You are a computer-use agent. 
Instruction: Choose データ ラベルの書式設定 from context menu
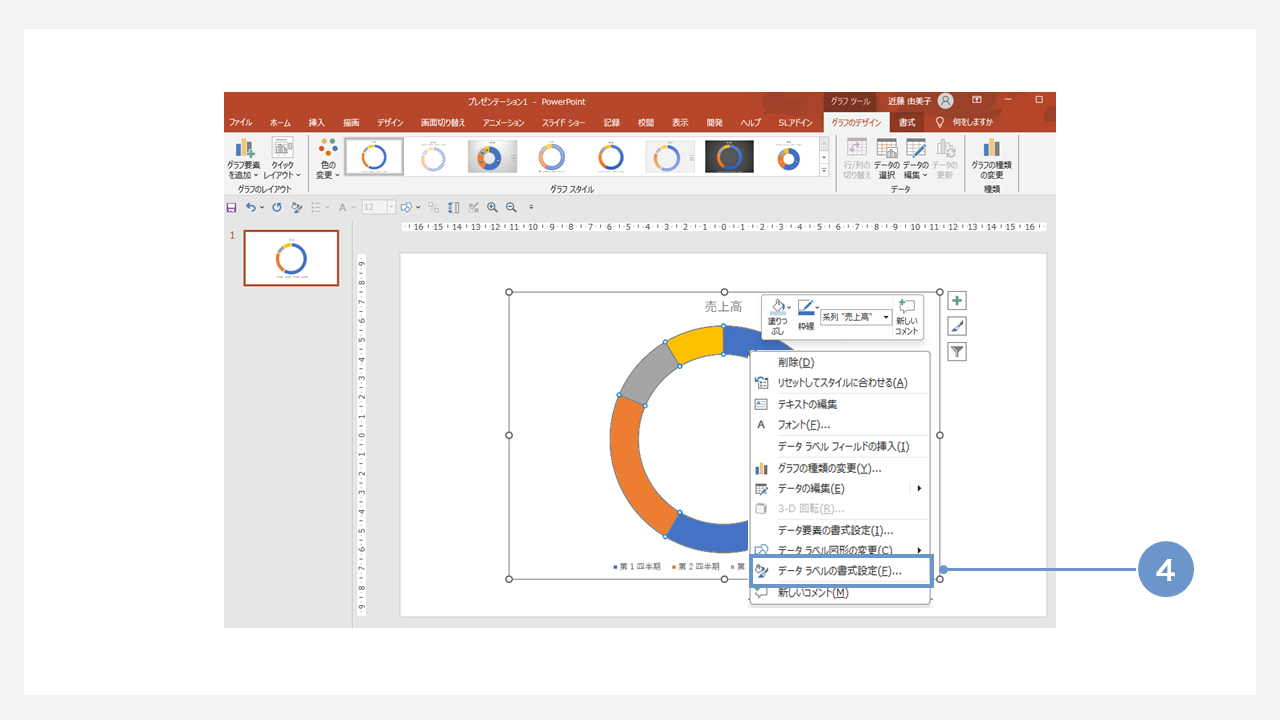[839, 571]
